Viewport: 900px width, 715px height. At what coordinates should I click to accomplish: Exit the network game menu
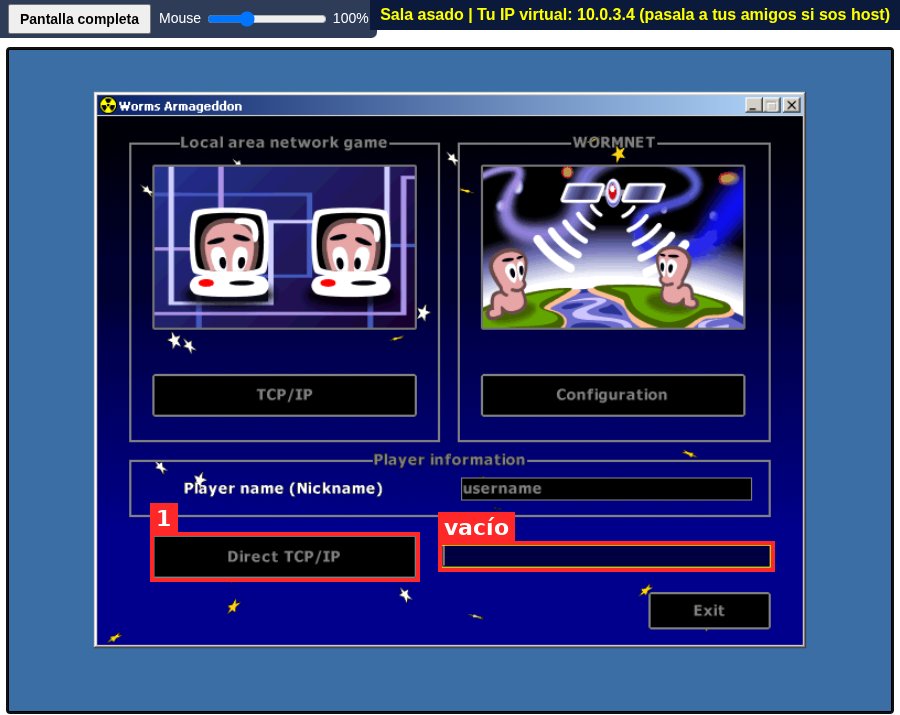pyautogui.click(x=709, y=611)
